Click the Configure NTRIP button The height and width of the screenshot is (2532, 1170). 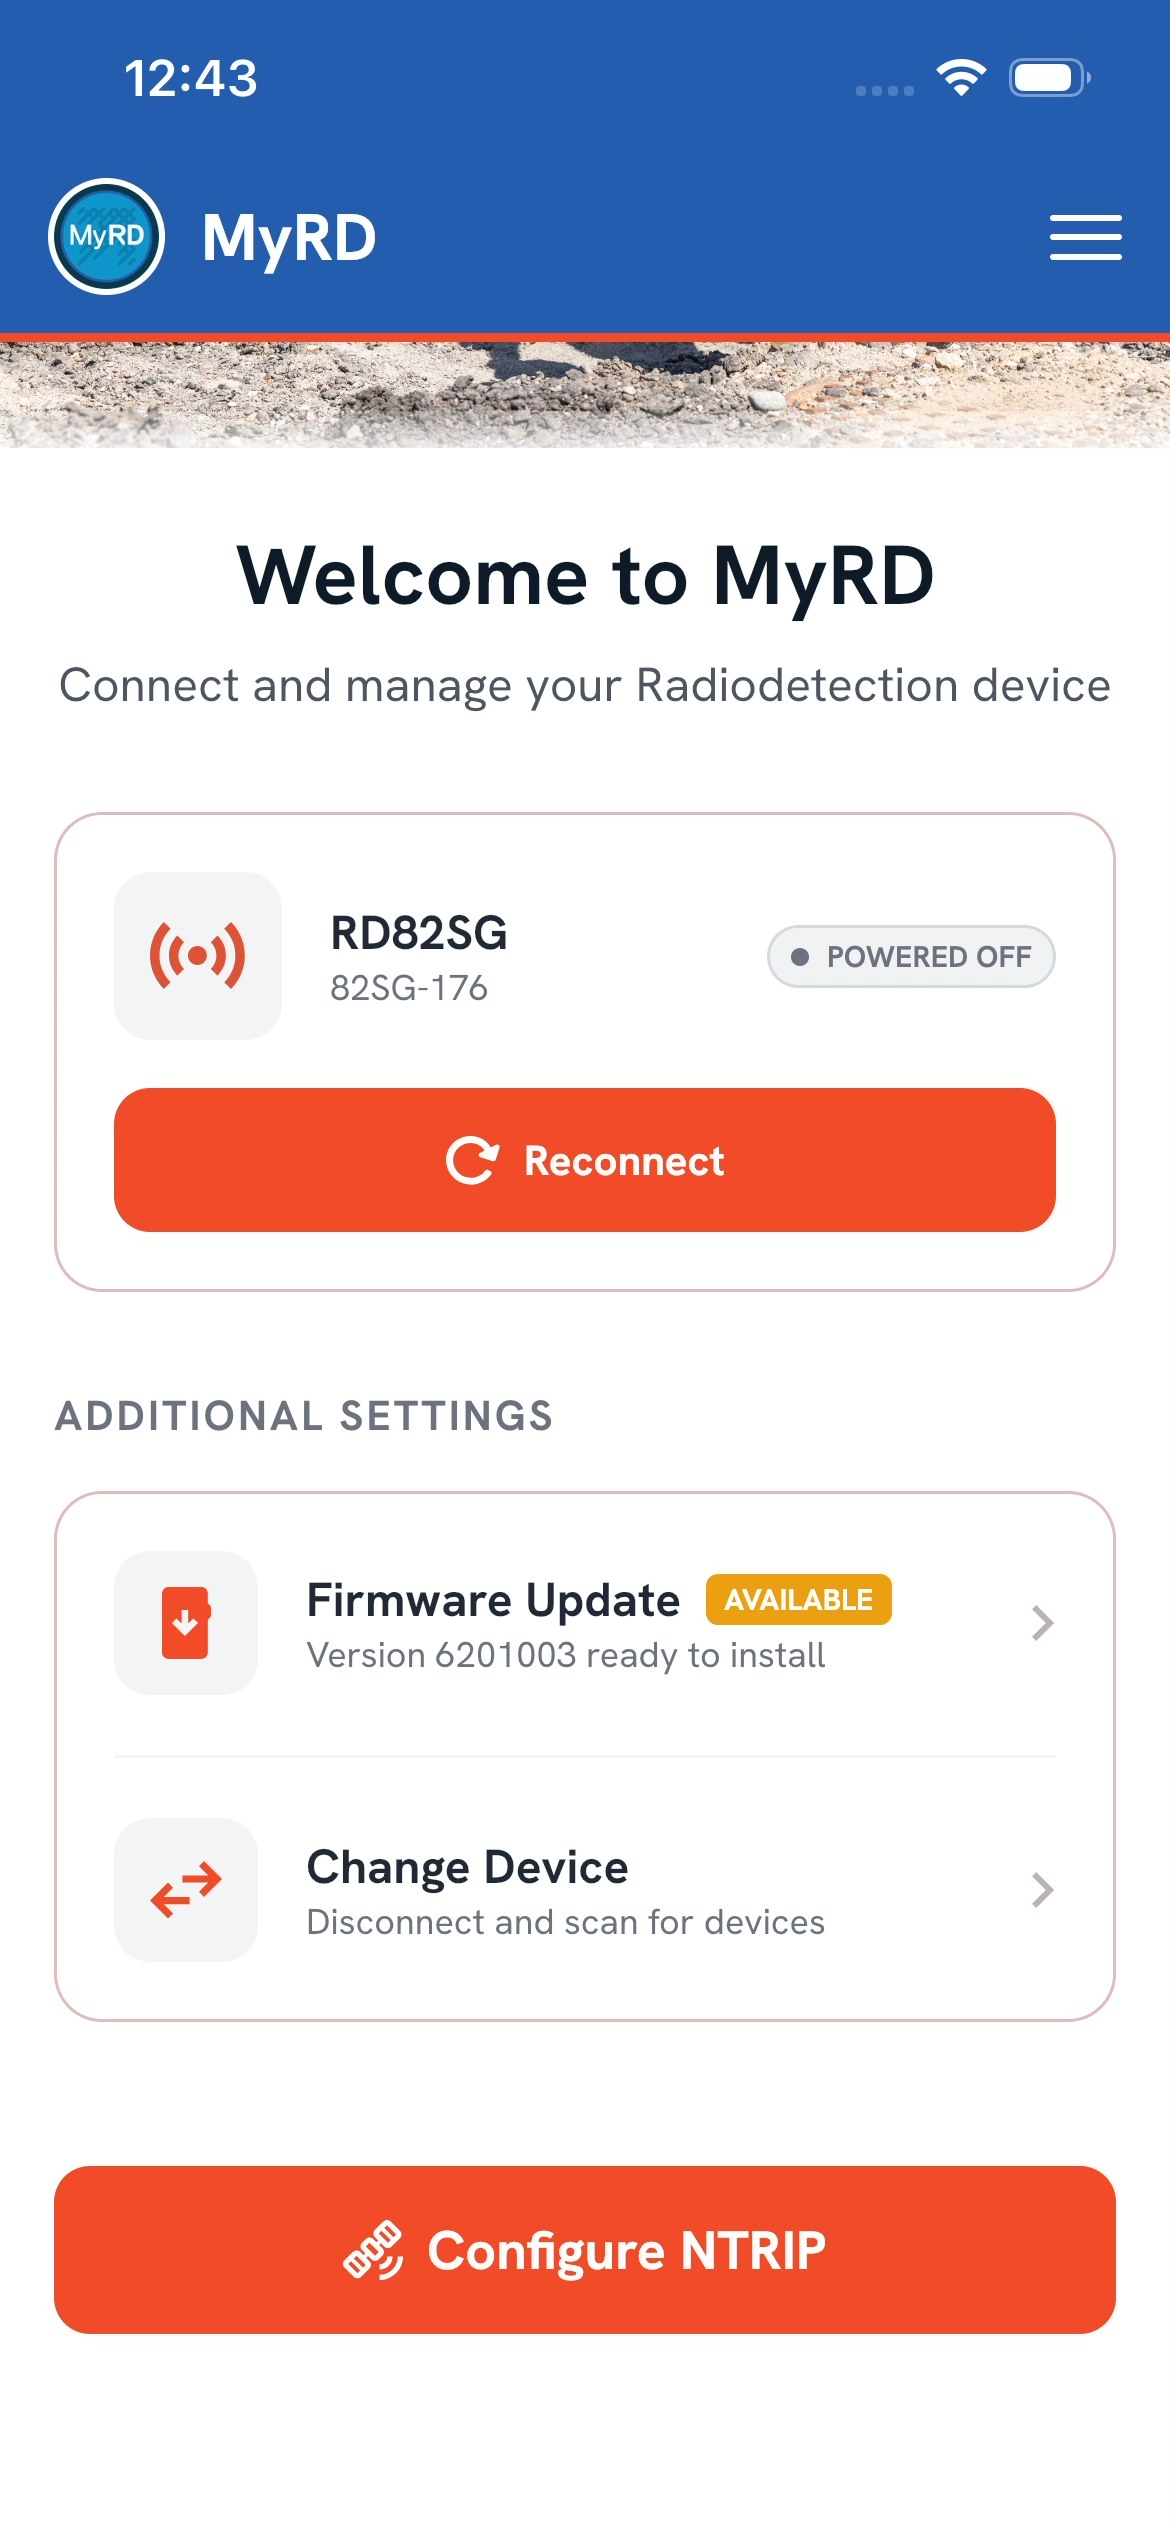point(585,2250)
